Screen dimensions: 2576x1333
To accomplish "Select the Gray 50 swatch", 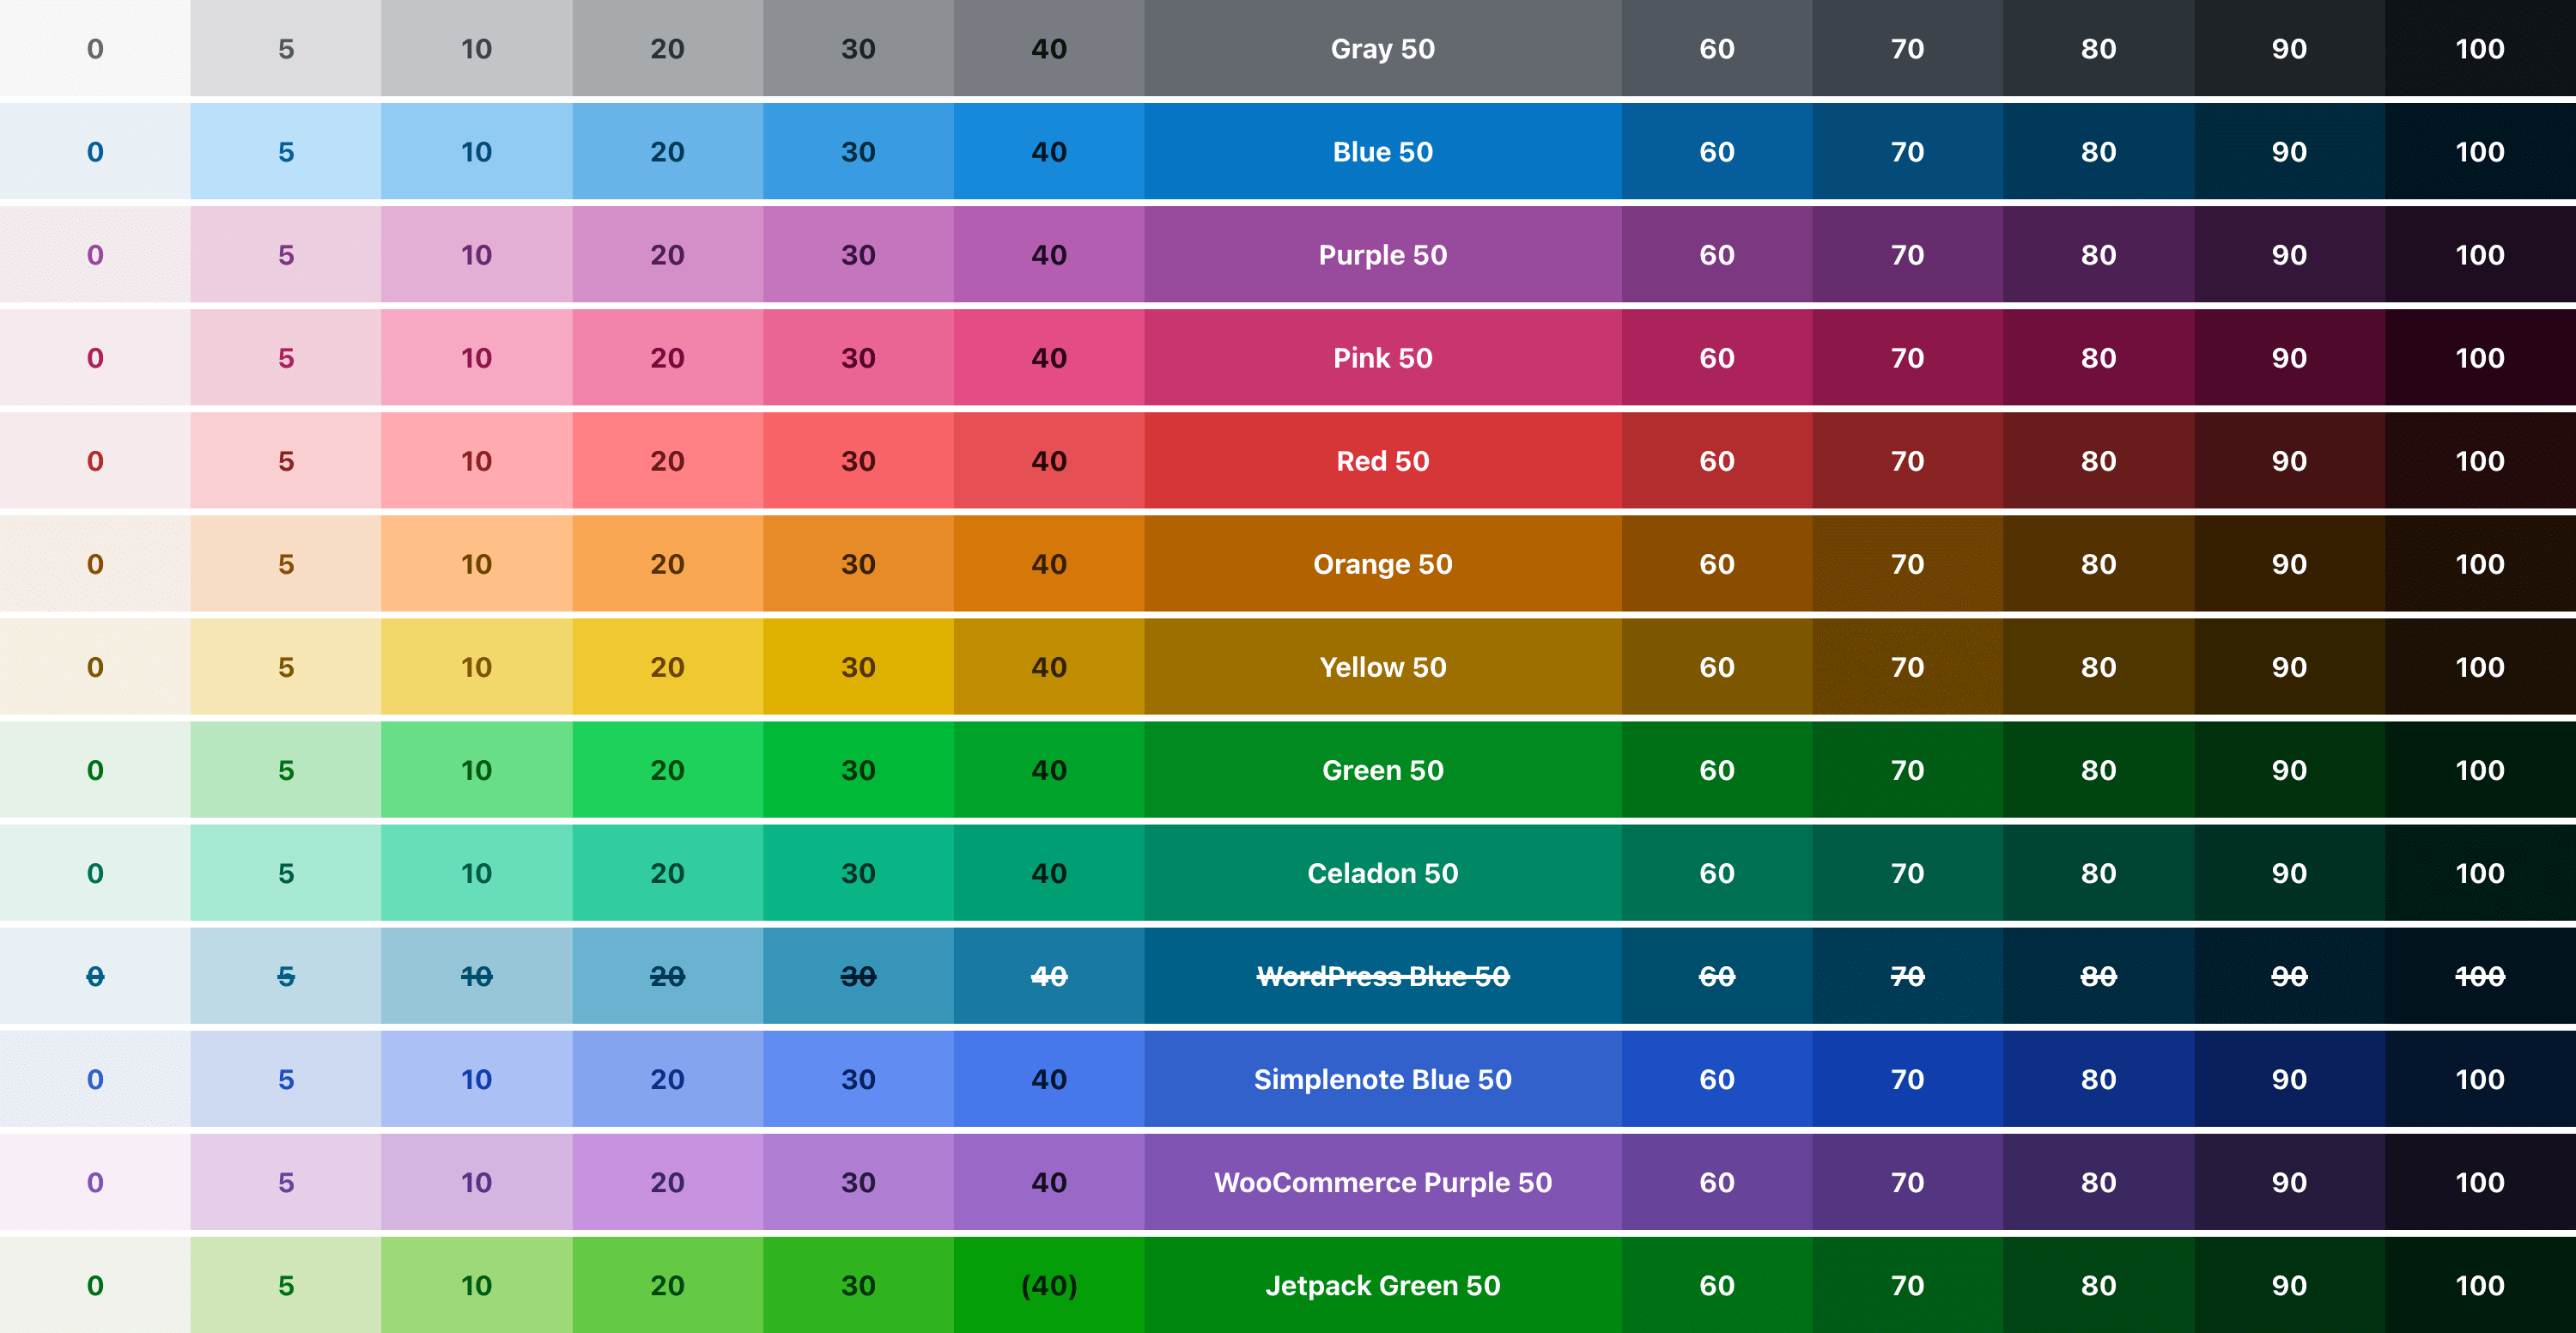I will point(1382,48).
